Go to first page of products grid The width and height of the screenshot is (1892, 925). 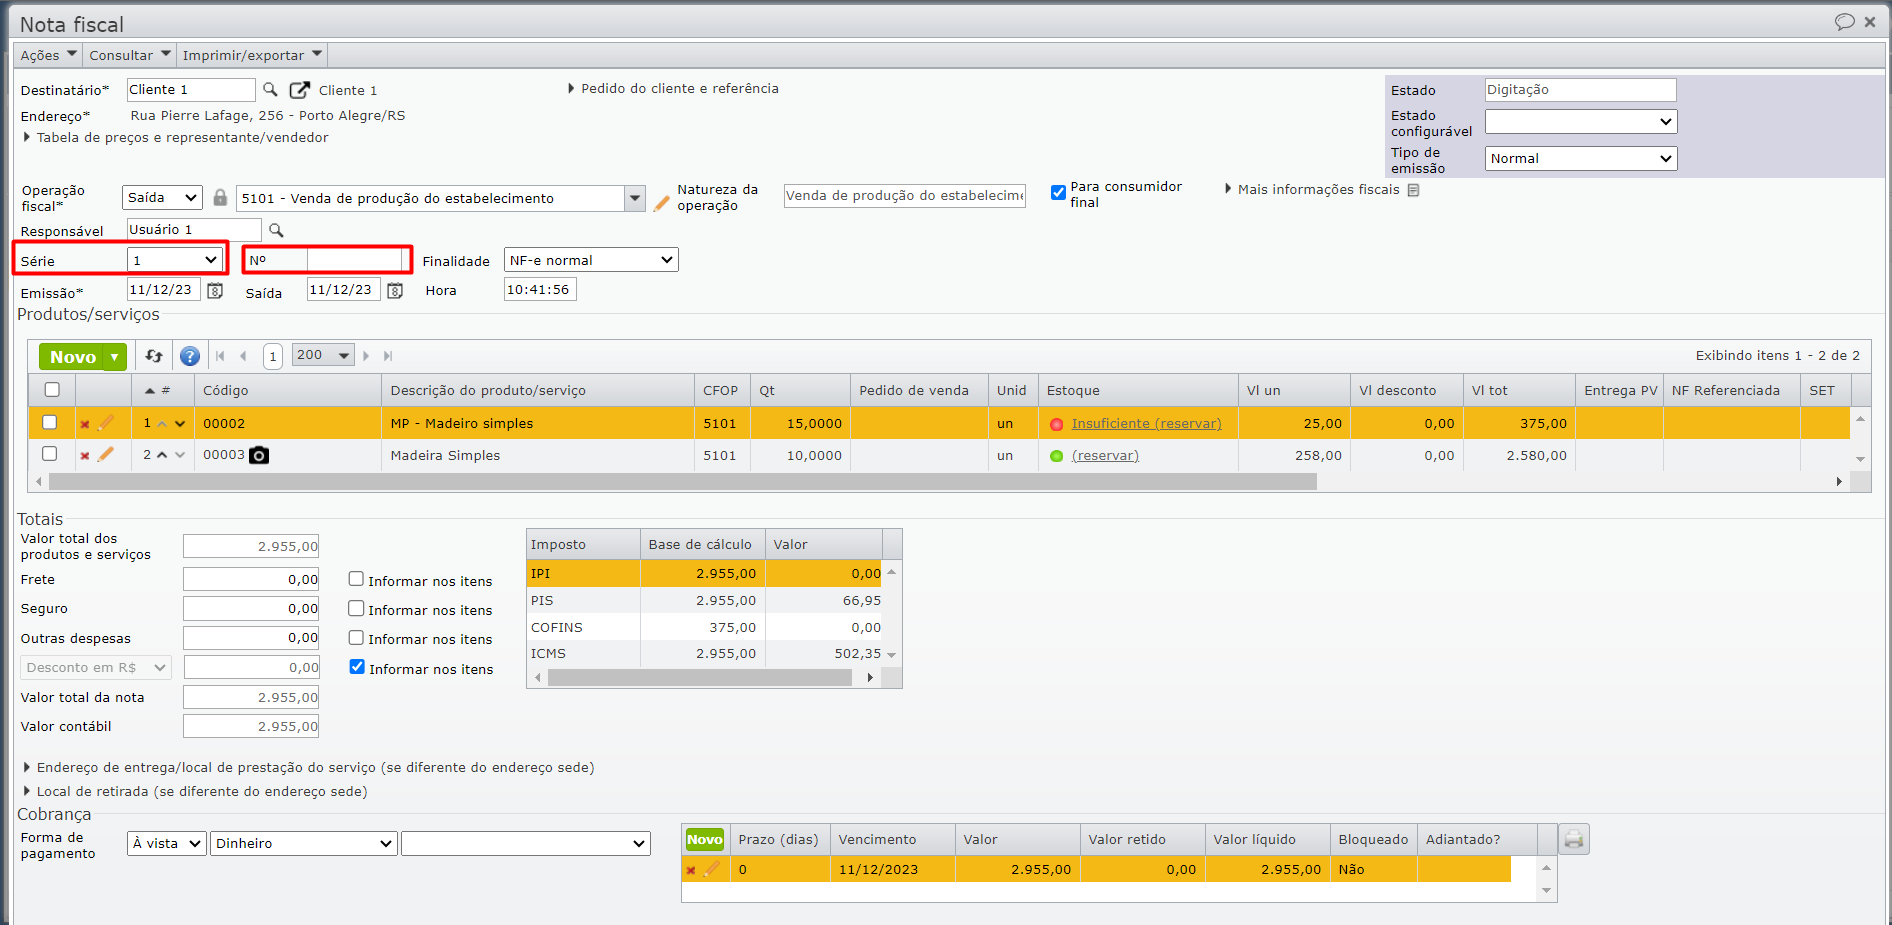(220, 356)
